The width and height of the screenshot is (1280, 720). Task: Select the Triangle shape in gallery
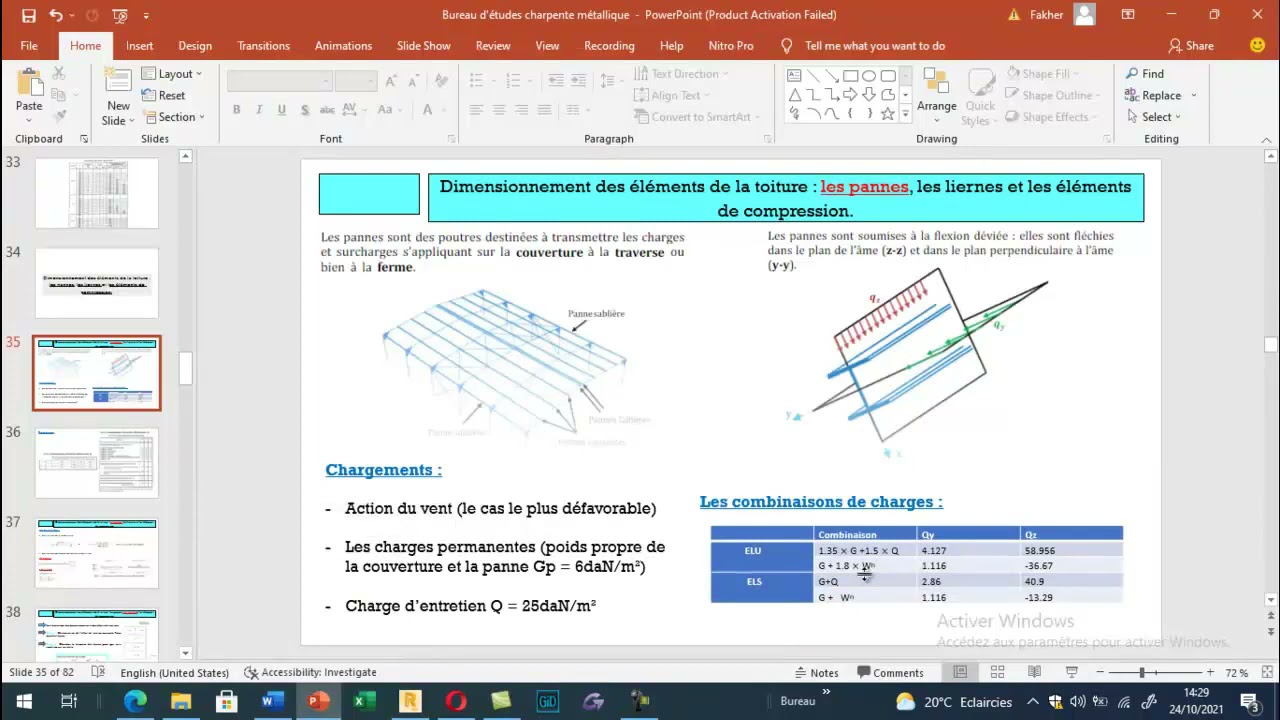(x=794, y=95)
